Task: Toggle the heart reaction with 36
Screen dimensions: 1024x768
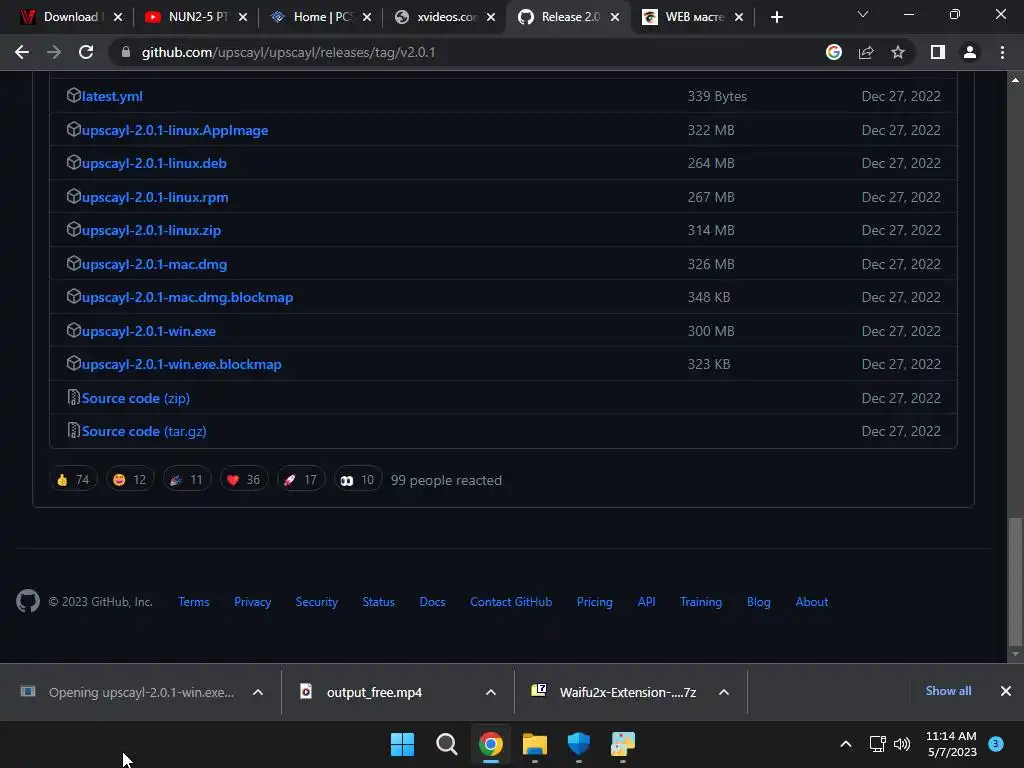Action: [x=244, y=479]
